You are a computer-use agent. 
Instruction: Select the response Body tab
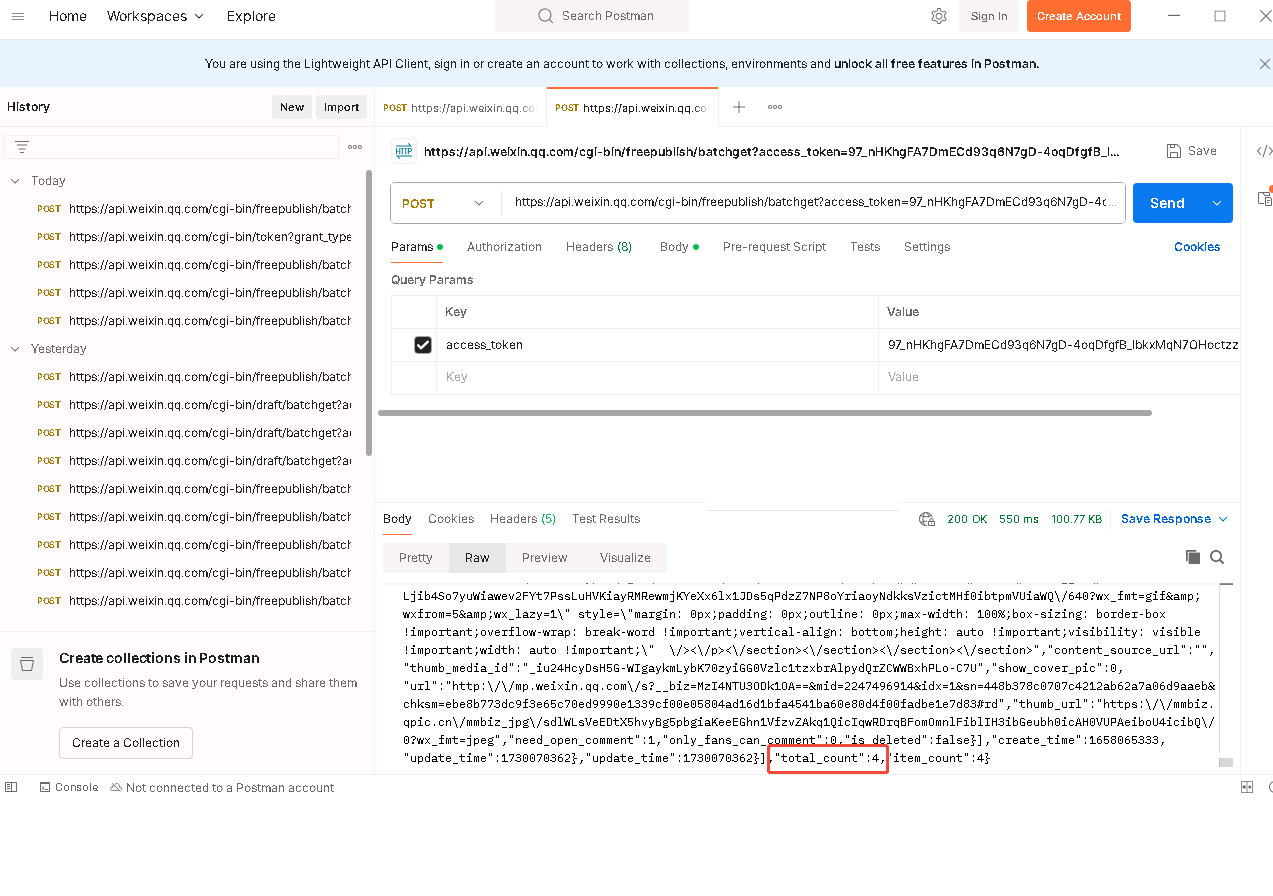coord(397,519)
